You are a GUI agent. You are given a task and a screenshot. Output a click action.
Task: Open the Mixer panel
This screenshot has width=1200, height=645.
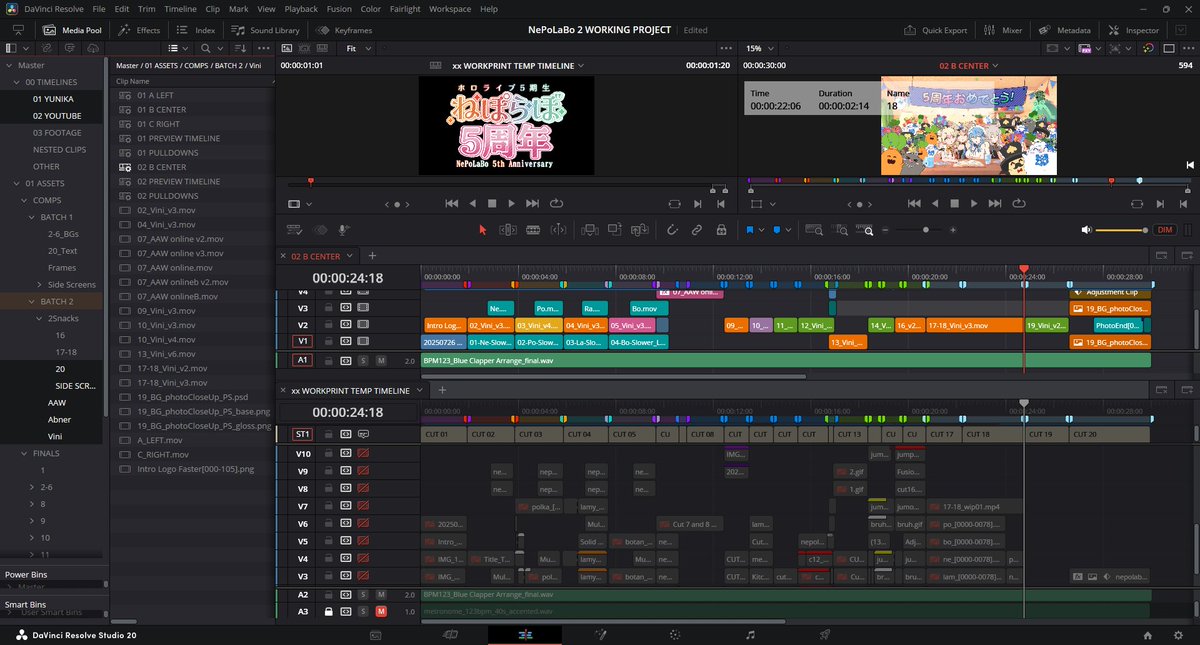point(1003,30)
